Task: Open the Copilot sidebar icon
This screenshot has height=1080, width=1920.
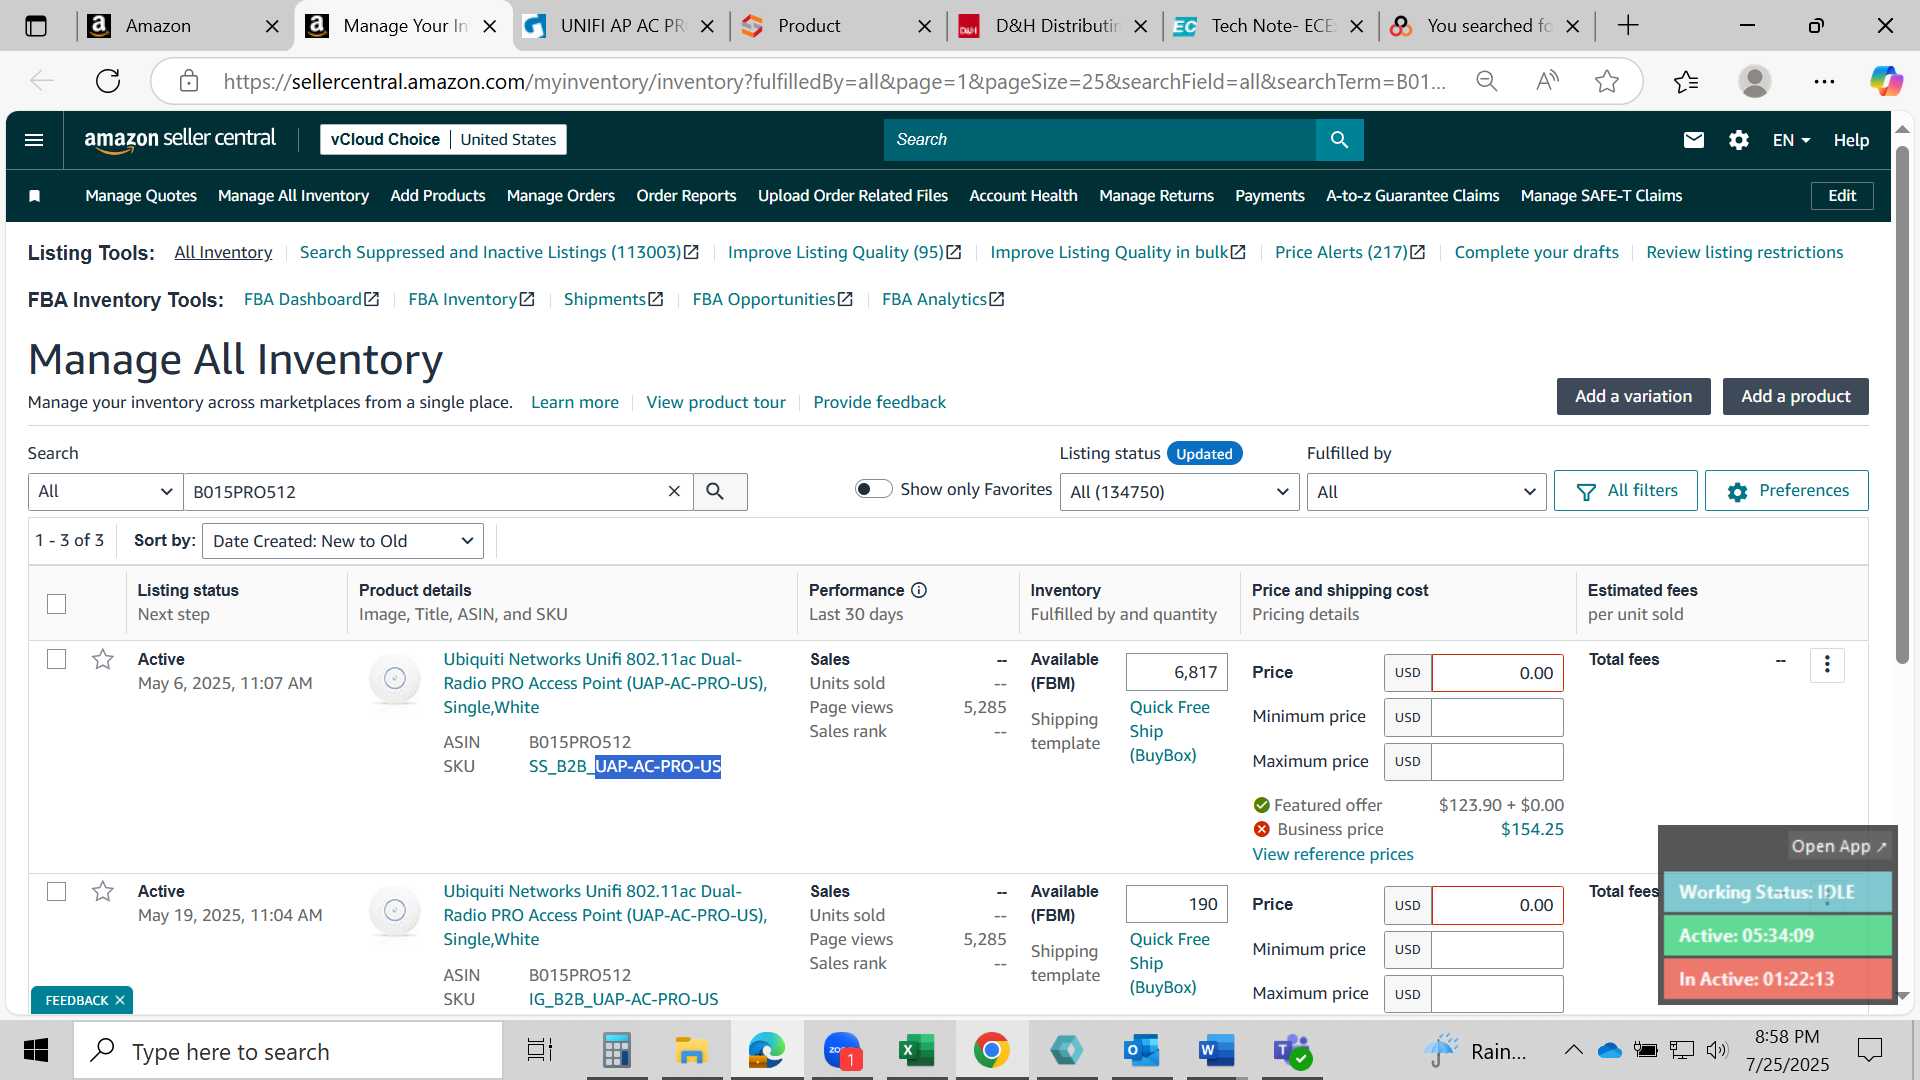Action: tap(1886, 81)
